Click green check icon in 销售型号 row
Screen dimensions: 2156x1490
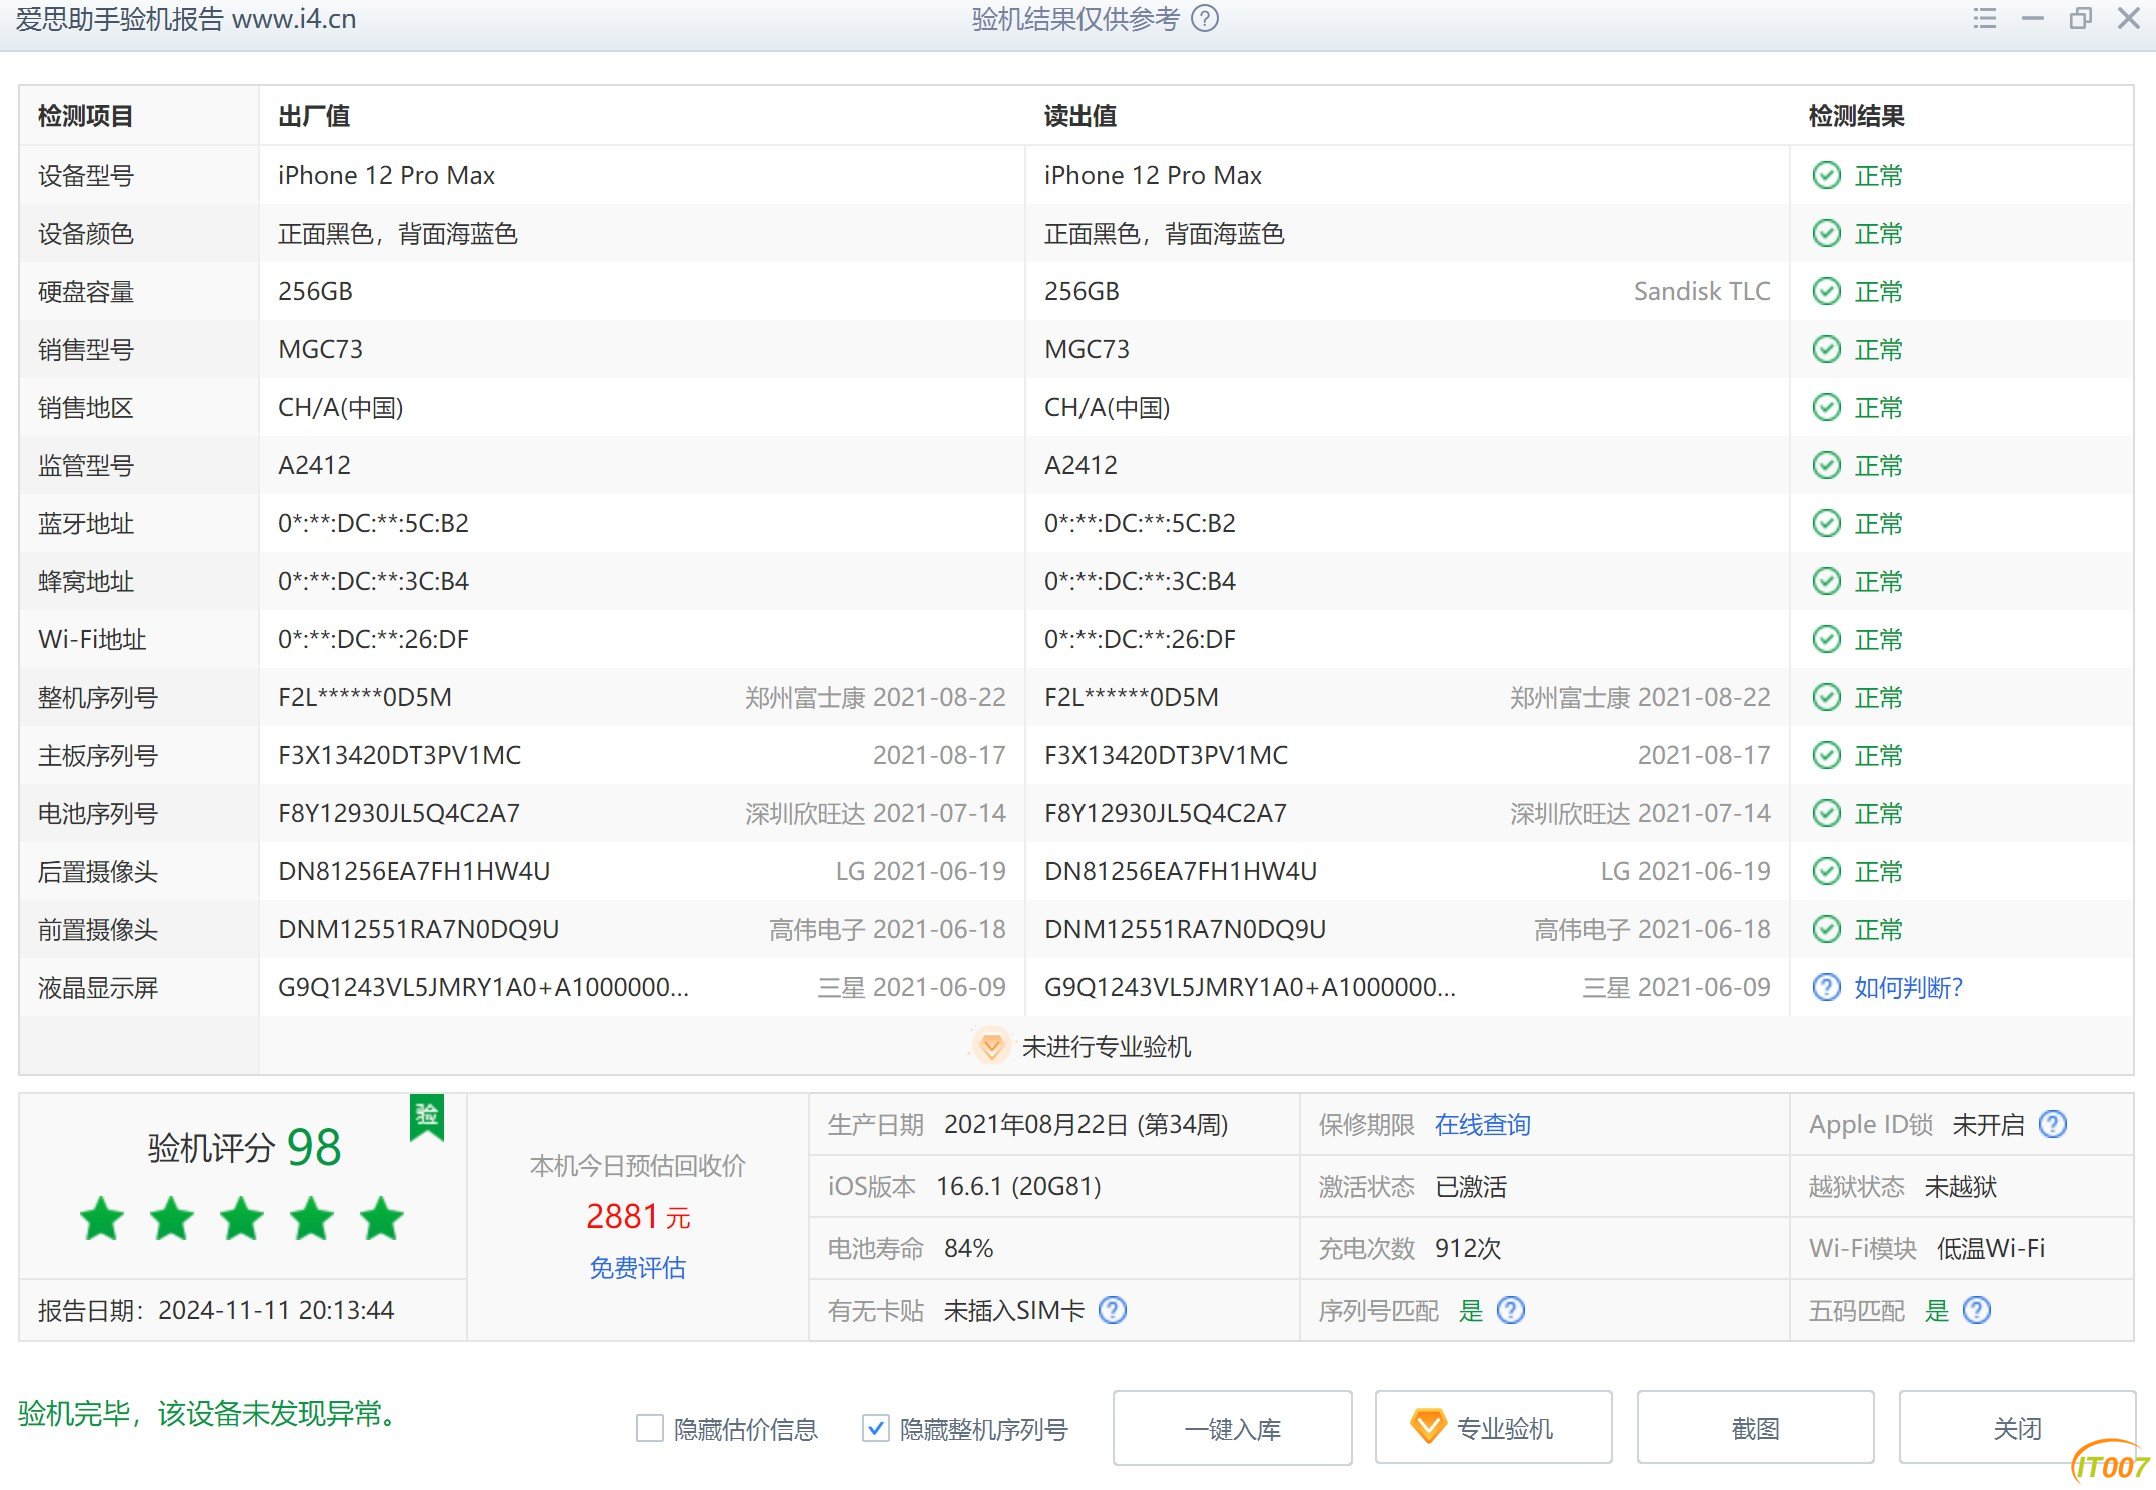pos(1826,350)
